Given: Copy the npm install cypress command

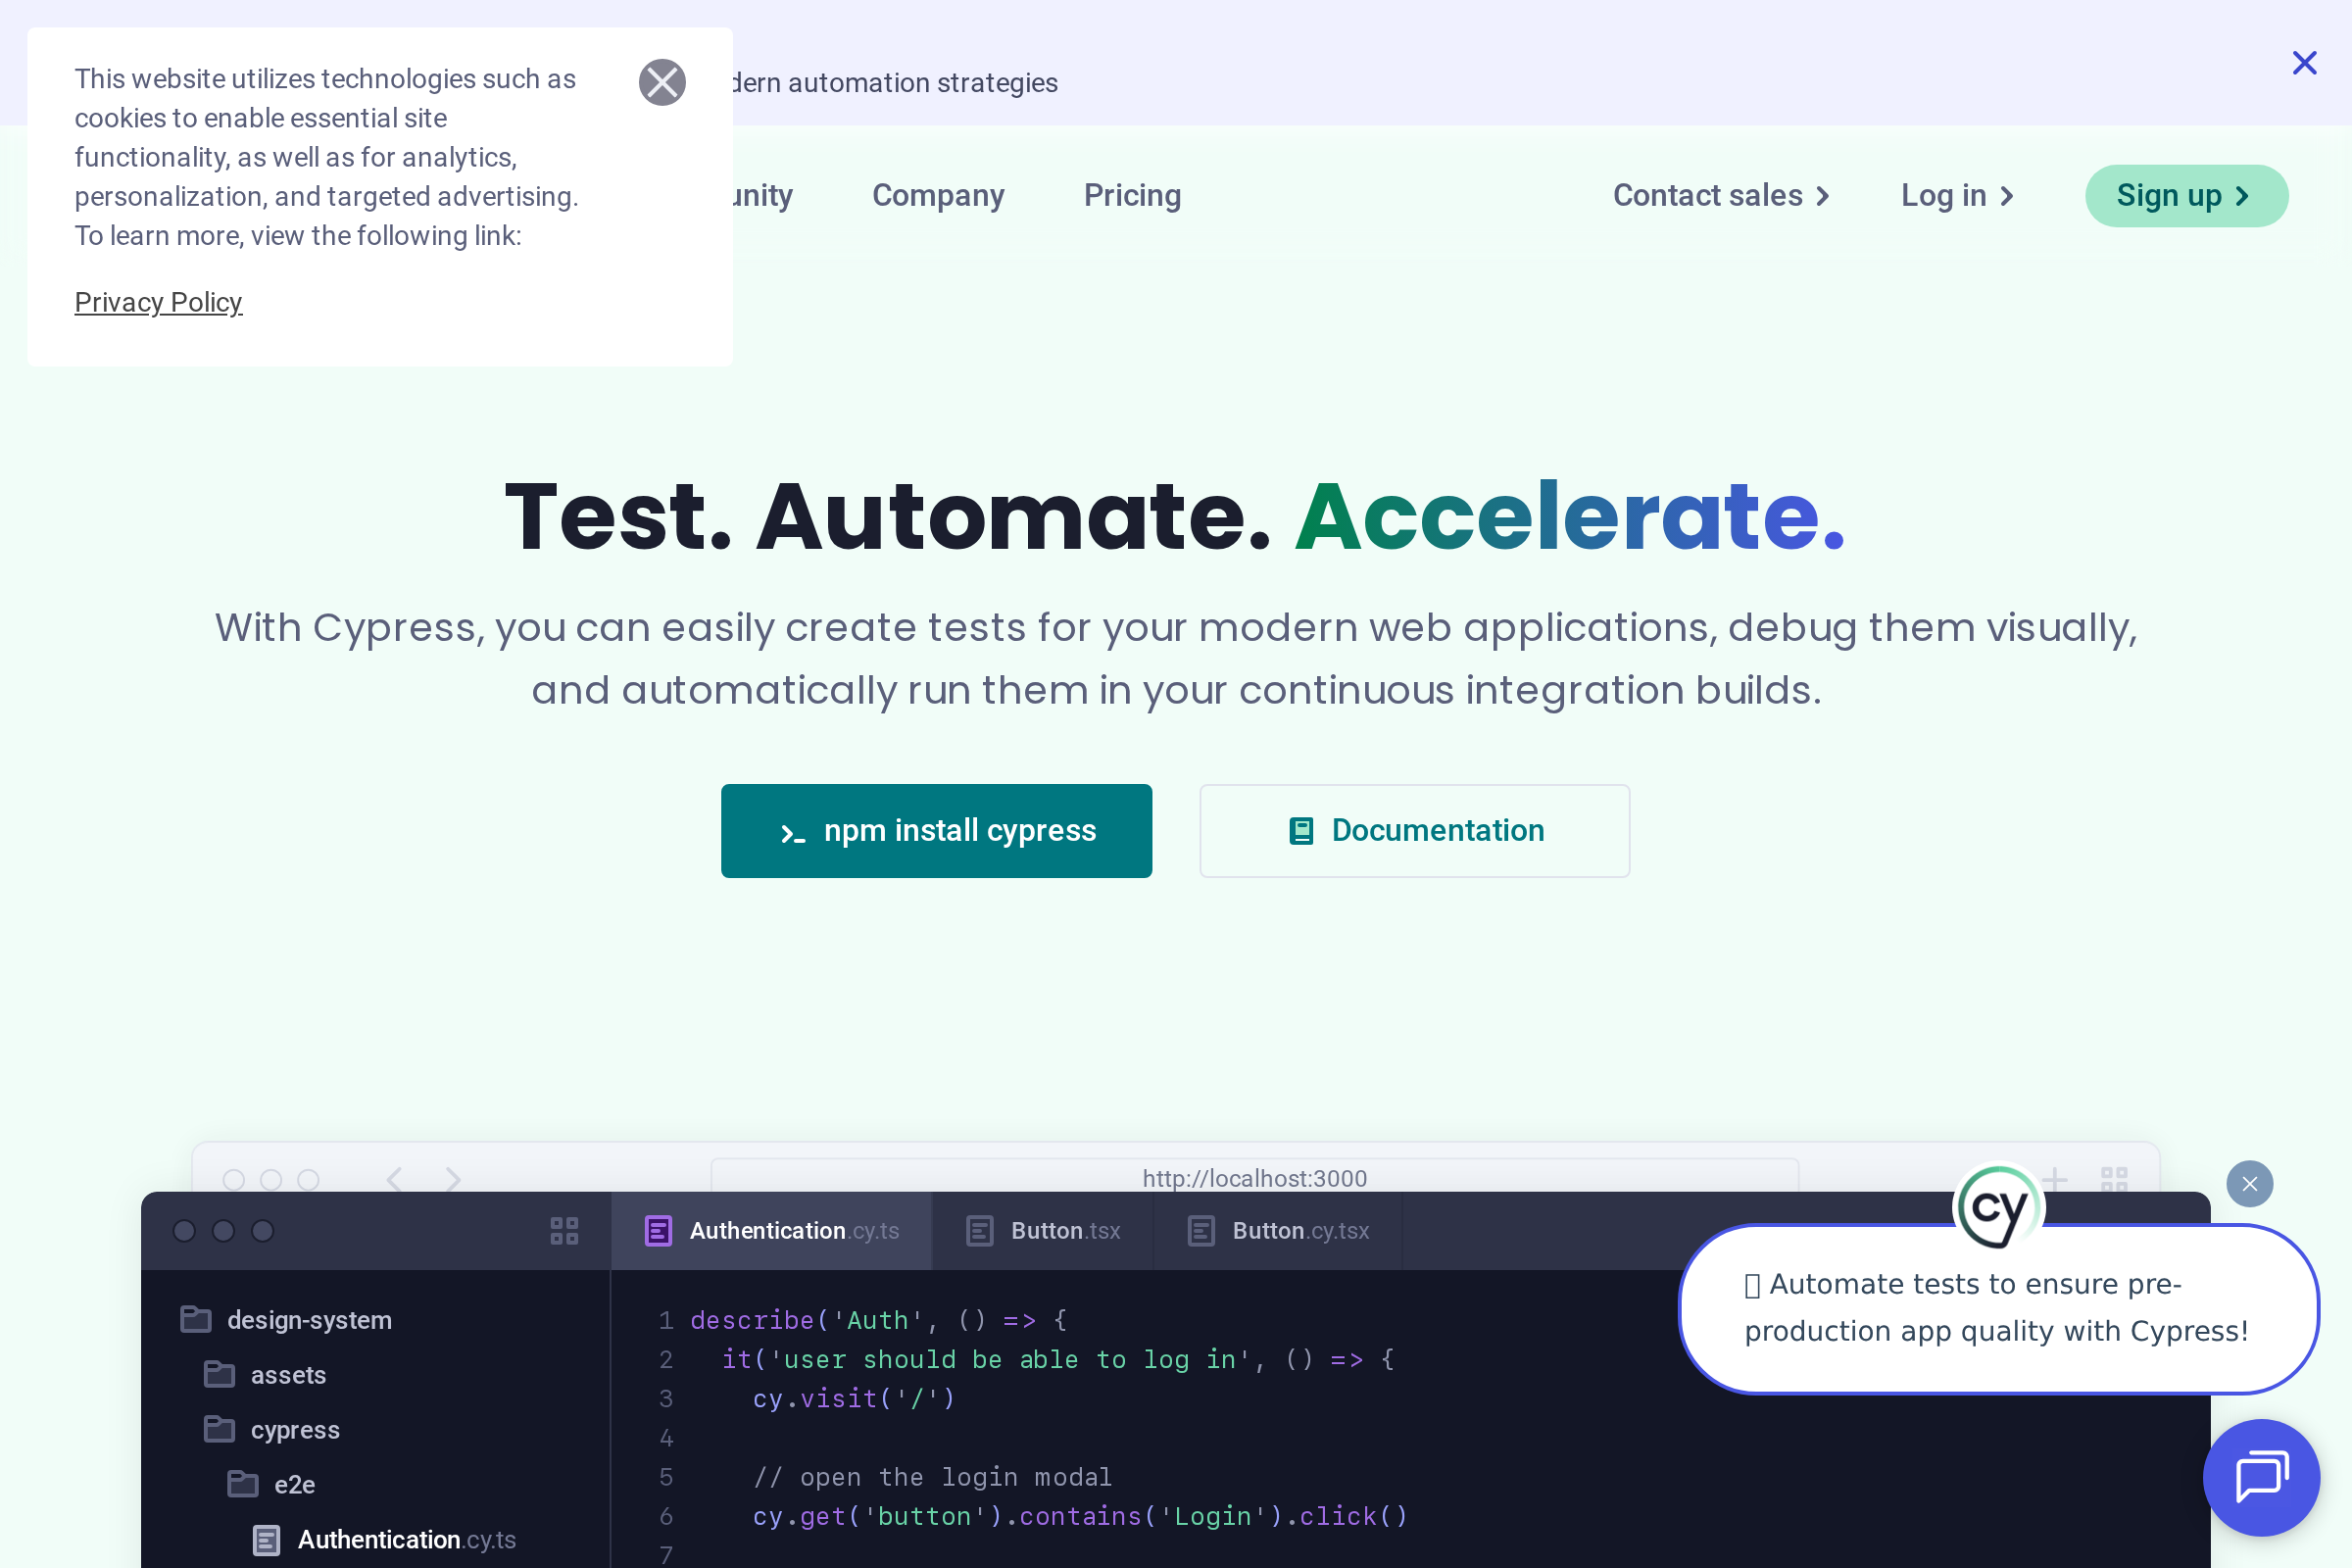Looking at the screenshot, I should [936, 831].
